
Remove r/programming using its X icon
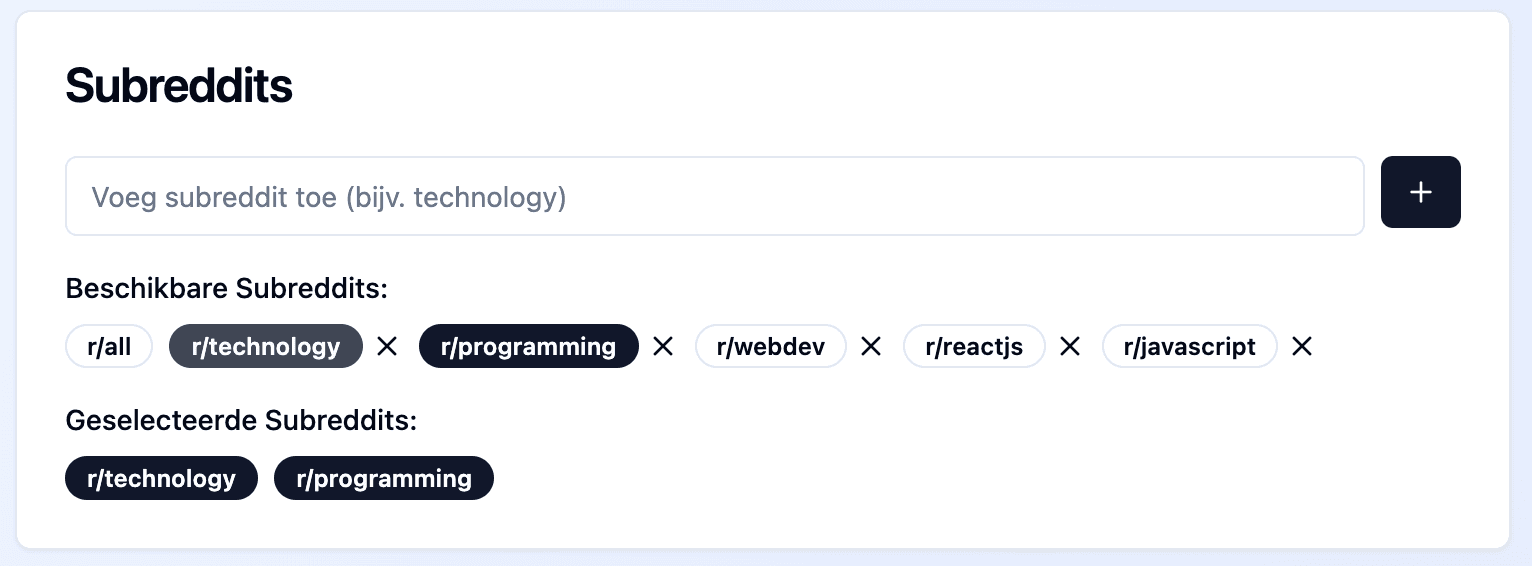[663, 347]
